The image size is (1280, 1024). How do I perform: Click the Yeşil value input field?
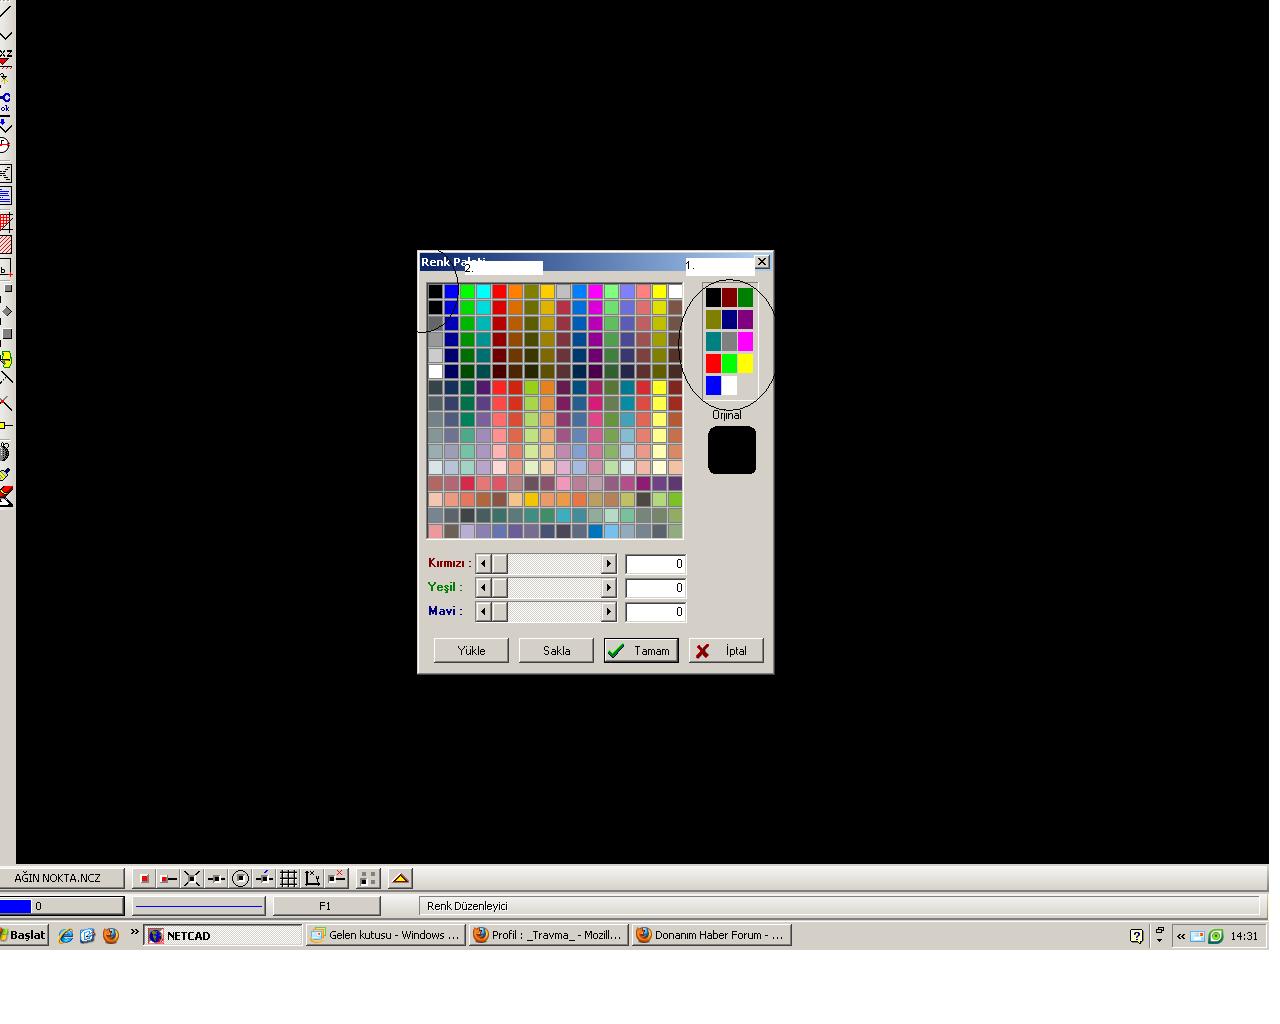655,588
